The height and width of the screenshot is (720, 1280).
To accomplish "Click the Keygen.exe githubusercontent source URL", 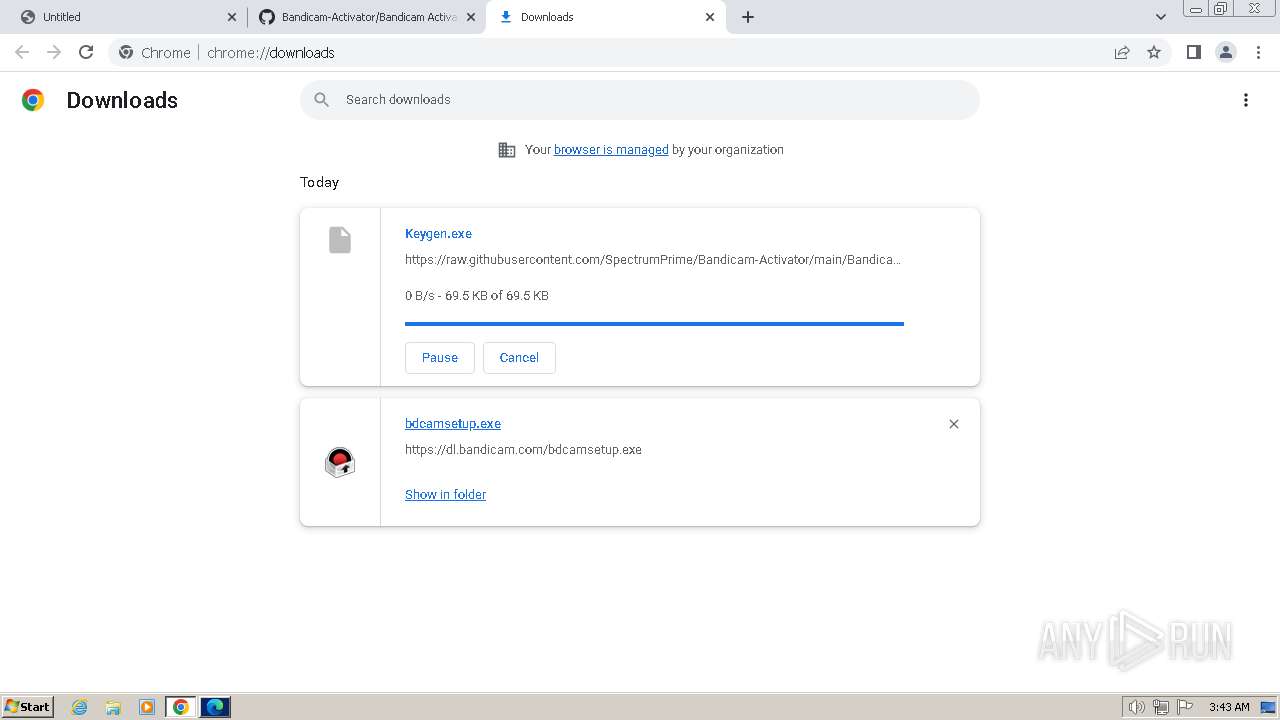I will point(653,260).
